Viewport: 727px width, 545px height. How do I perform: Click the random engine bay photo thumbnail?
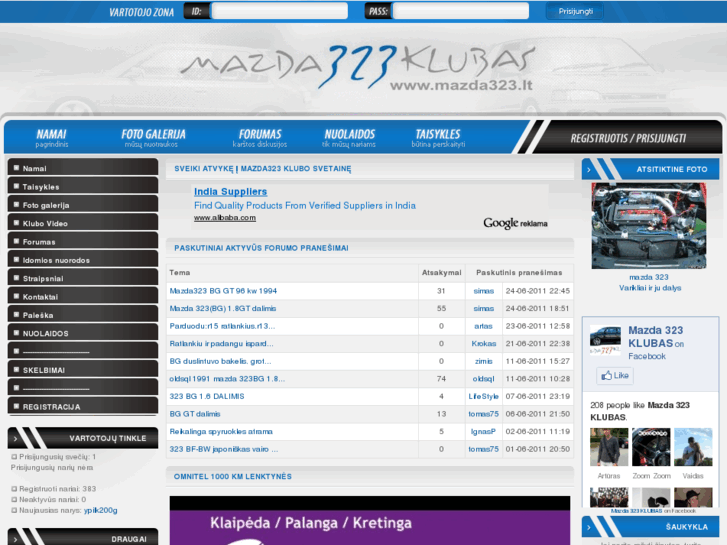(x=649, y=226)
